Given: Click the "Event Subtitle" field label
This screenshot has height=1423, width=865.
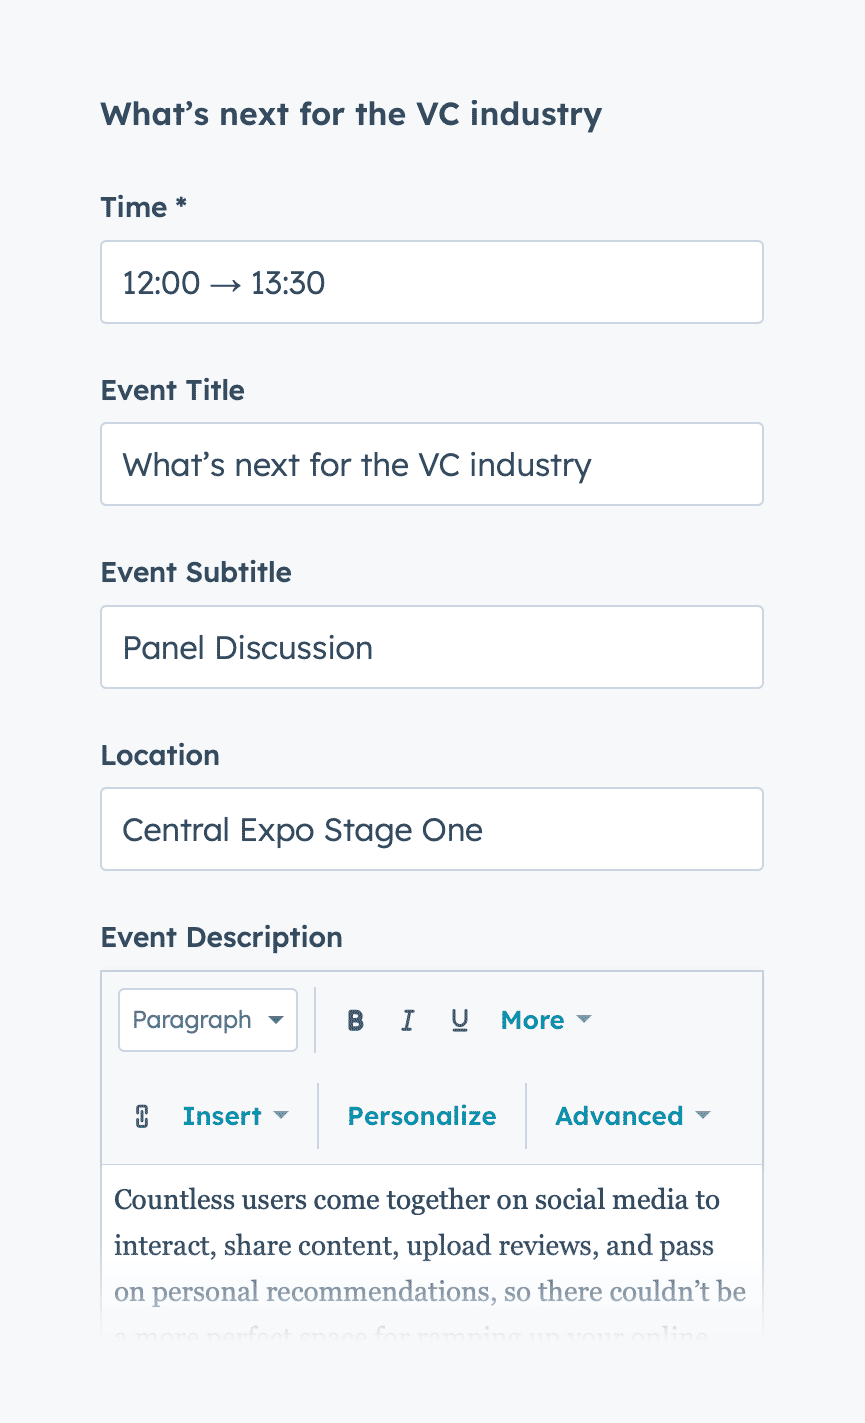Looking at the screenshot, I should [x=196, y=572].
